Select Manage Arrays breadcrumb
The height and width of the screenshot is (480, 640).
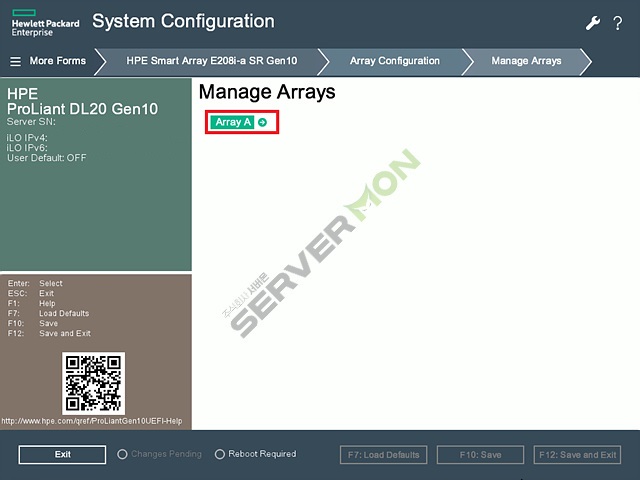[x=526, y=61]
